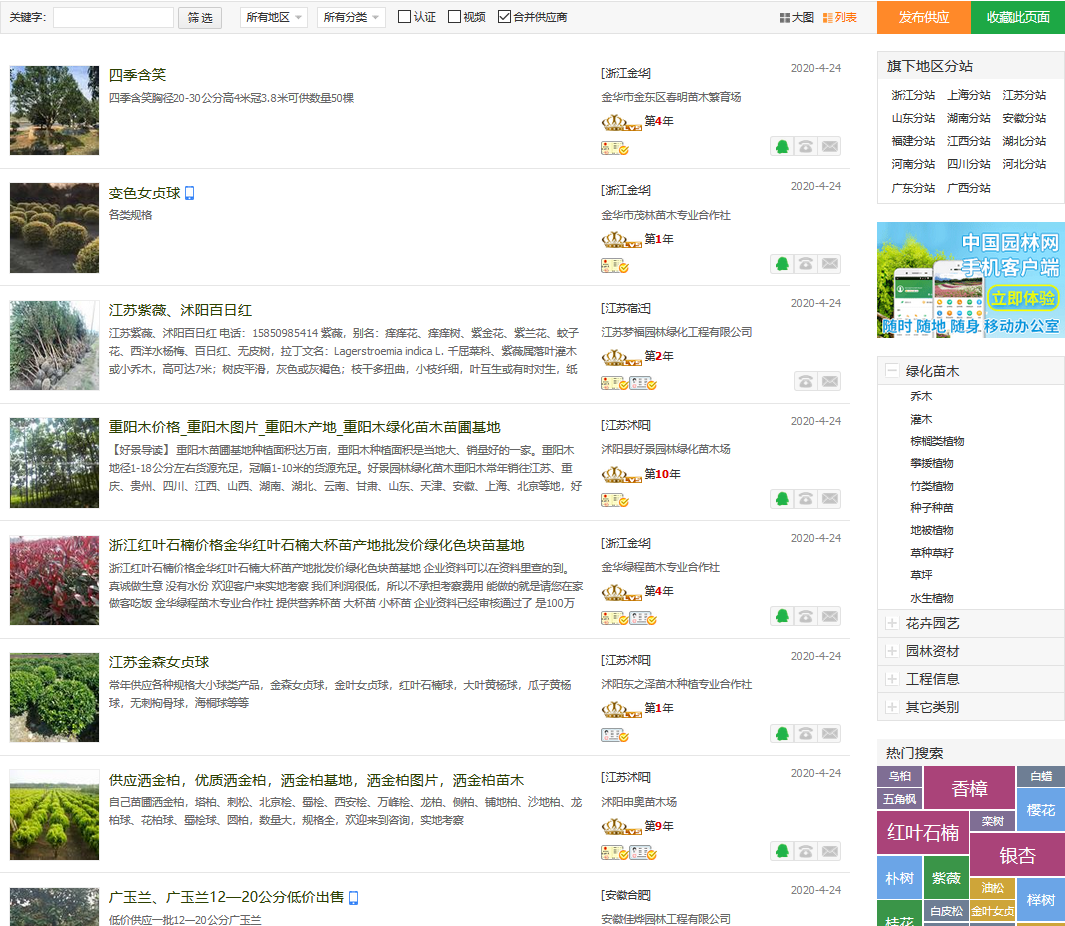
Task: Uncheck the 合并供应商 checkbox
Action: click(504, 16)
